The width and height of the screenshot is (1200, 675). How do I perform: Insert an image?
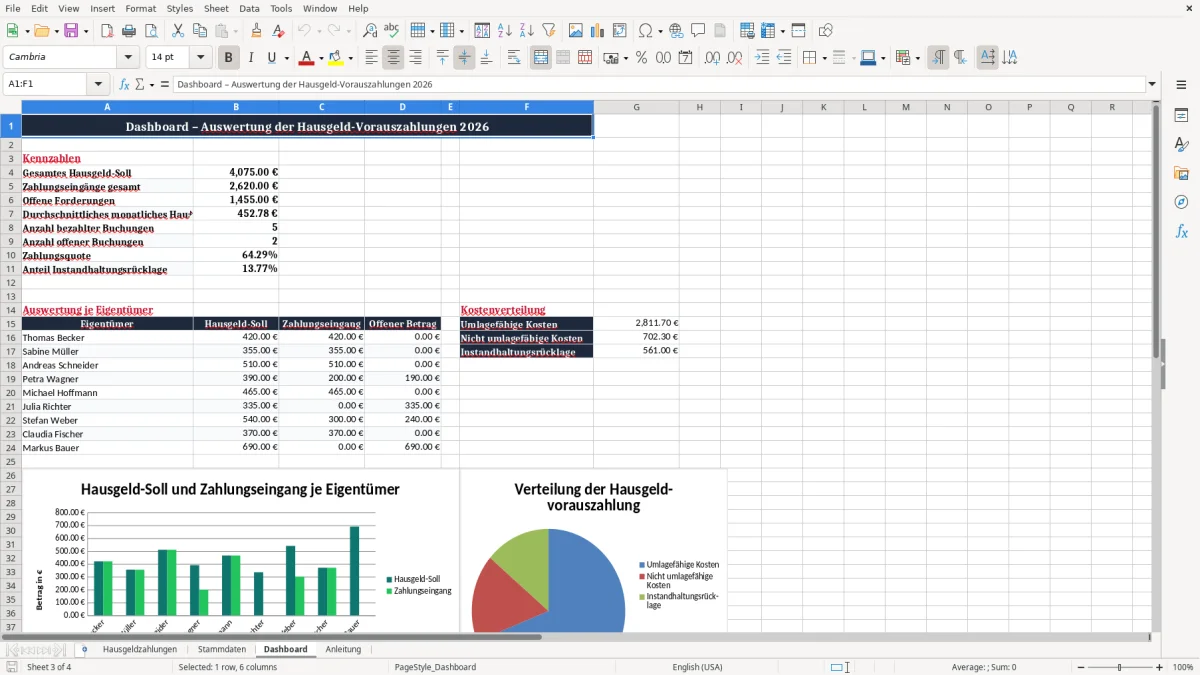click(576, 30)
